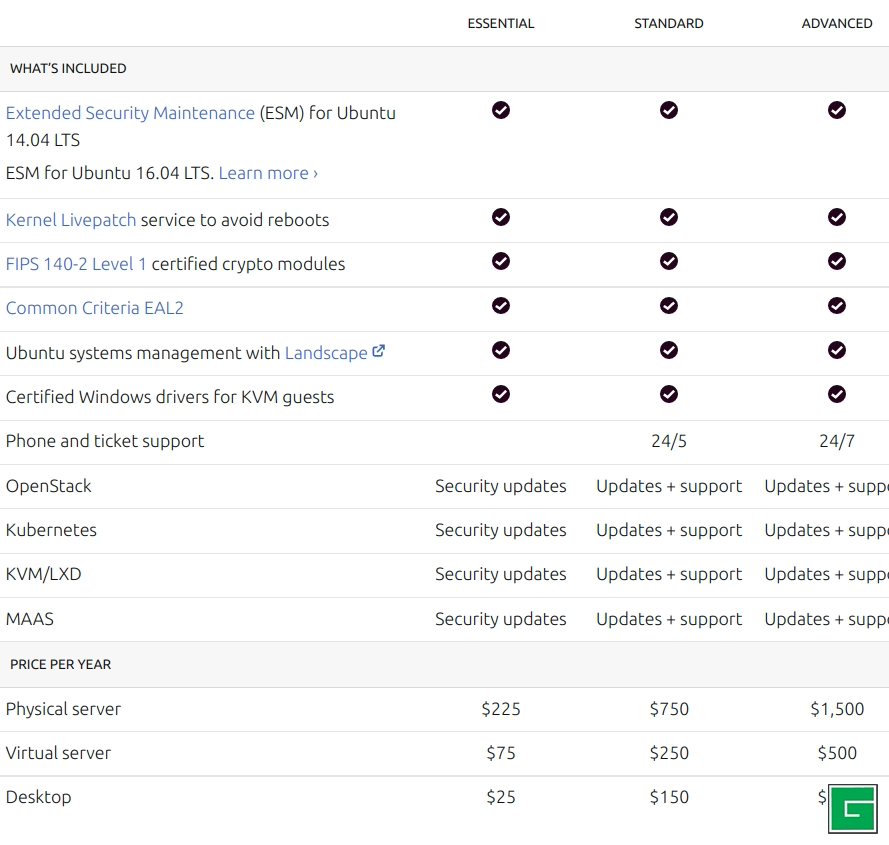The image size is (889, 845).
Task: Go to the Landscape link
Action: [x=326, y=353]
